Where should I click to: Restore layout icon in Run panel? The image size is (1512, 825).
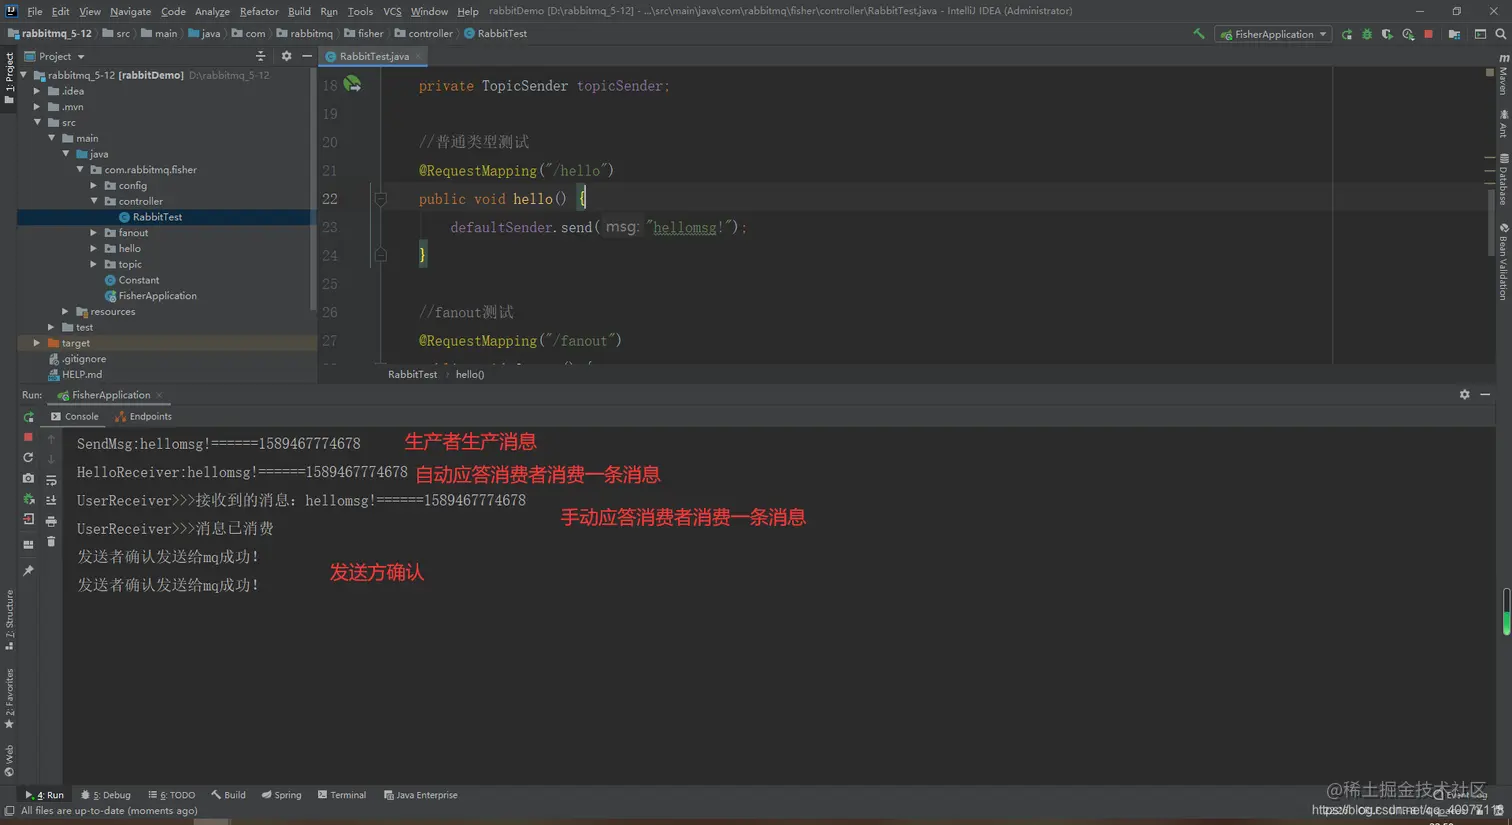[28, 545]
